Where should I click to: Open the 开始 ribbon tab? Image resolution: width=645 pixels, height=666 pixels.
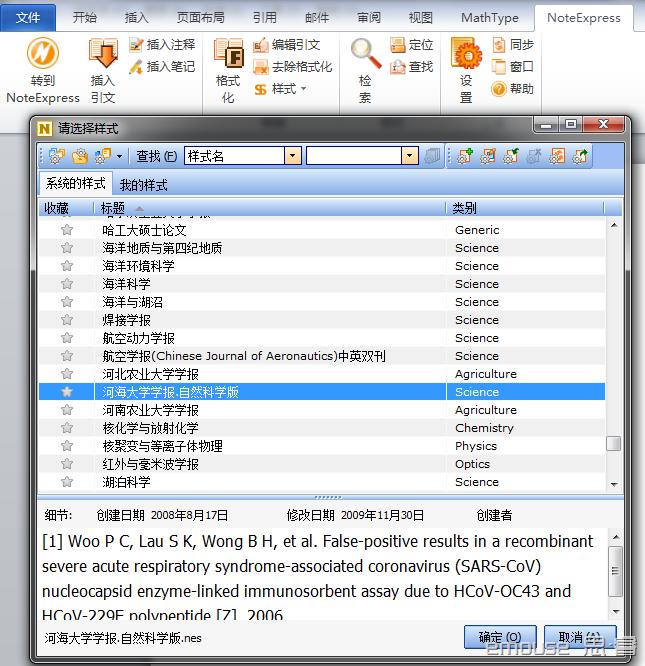point(84,17)
